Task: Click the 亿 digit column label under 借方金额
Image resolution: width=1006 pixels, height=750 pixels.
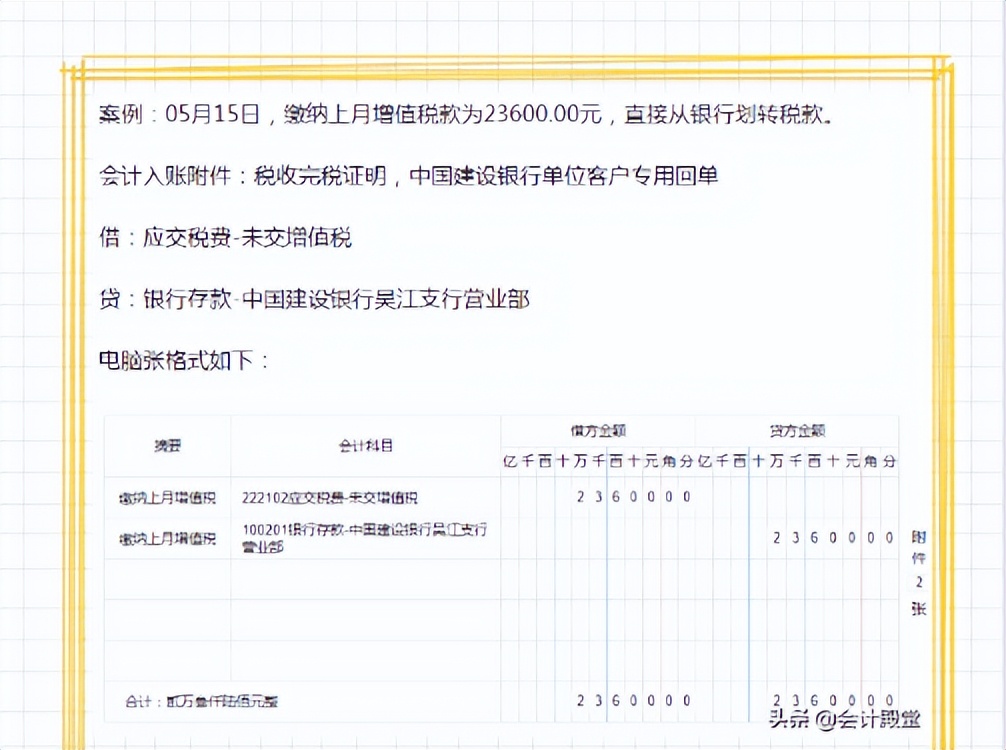Action: [512, 462]
